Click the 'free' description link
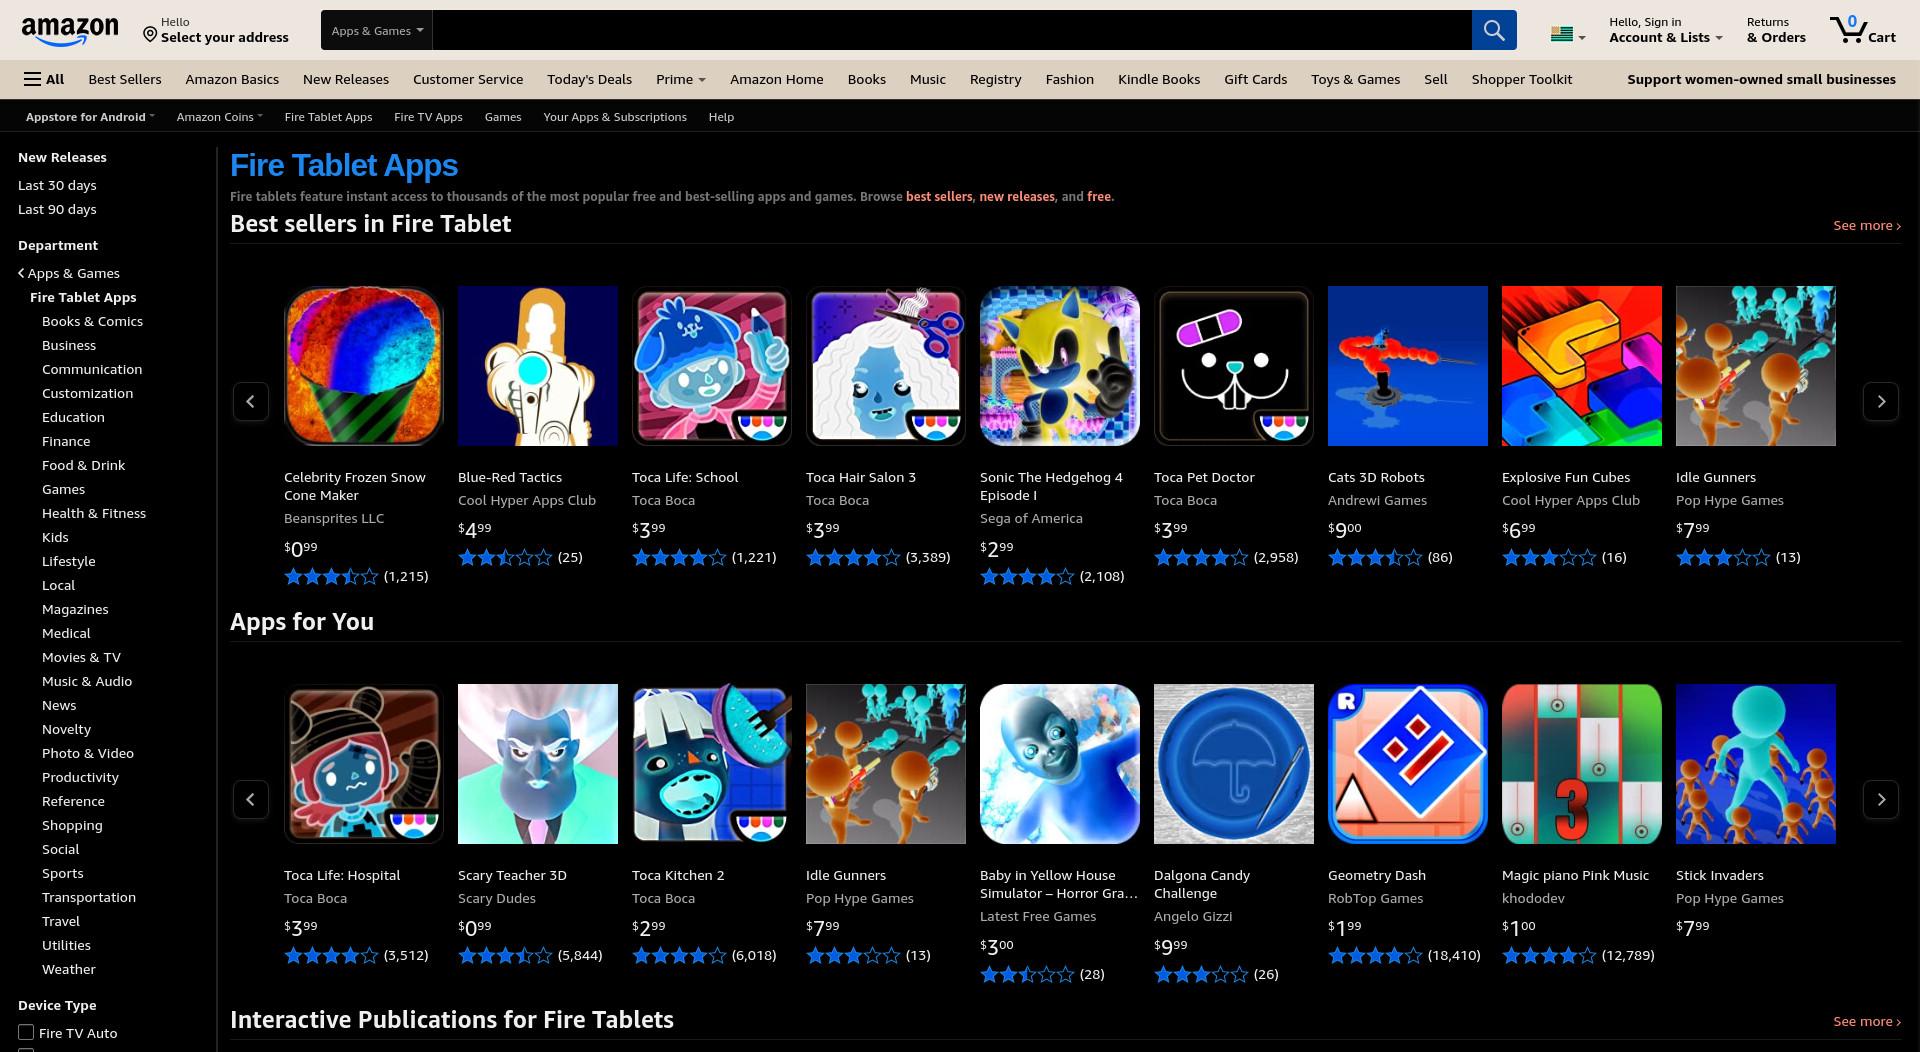This screenshot has width=1920, height=1052. (x=1099, y=196)
